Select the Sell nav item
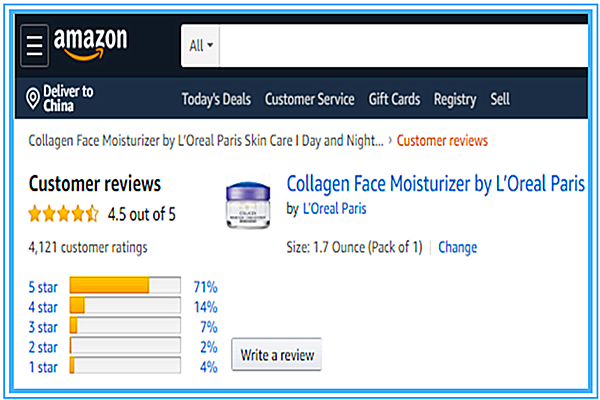The height and width of the screenshot is (400, 600). [500, 99]
